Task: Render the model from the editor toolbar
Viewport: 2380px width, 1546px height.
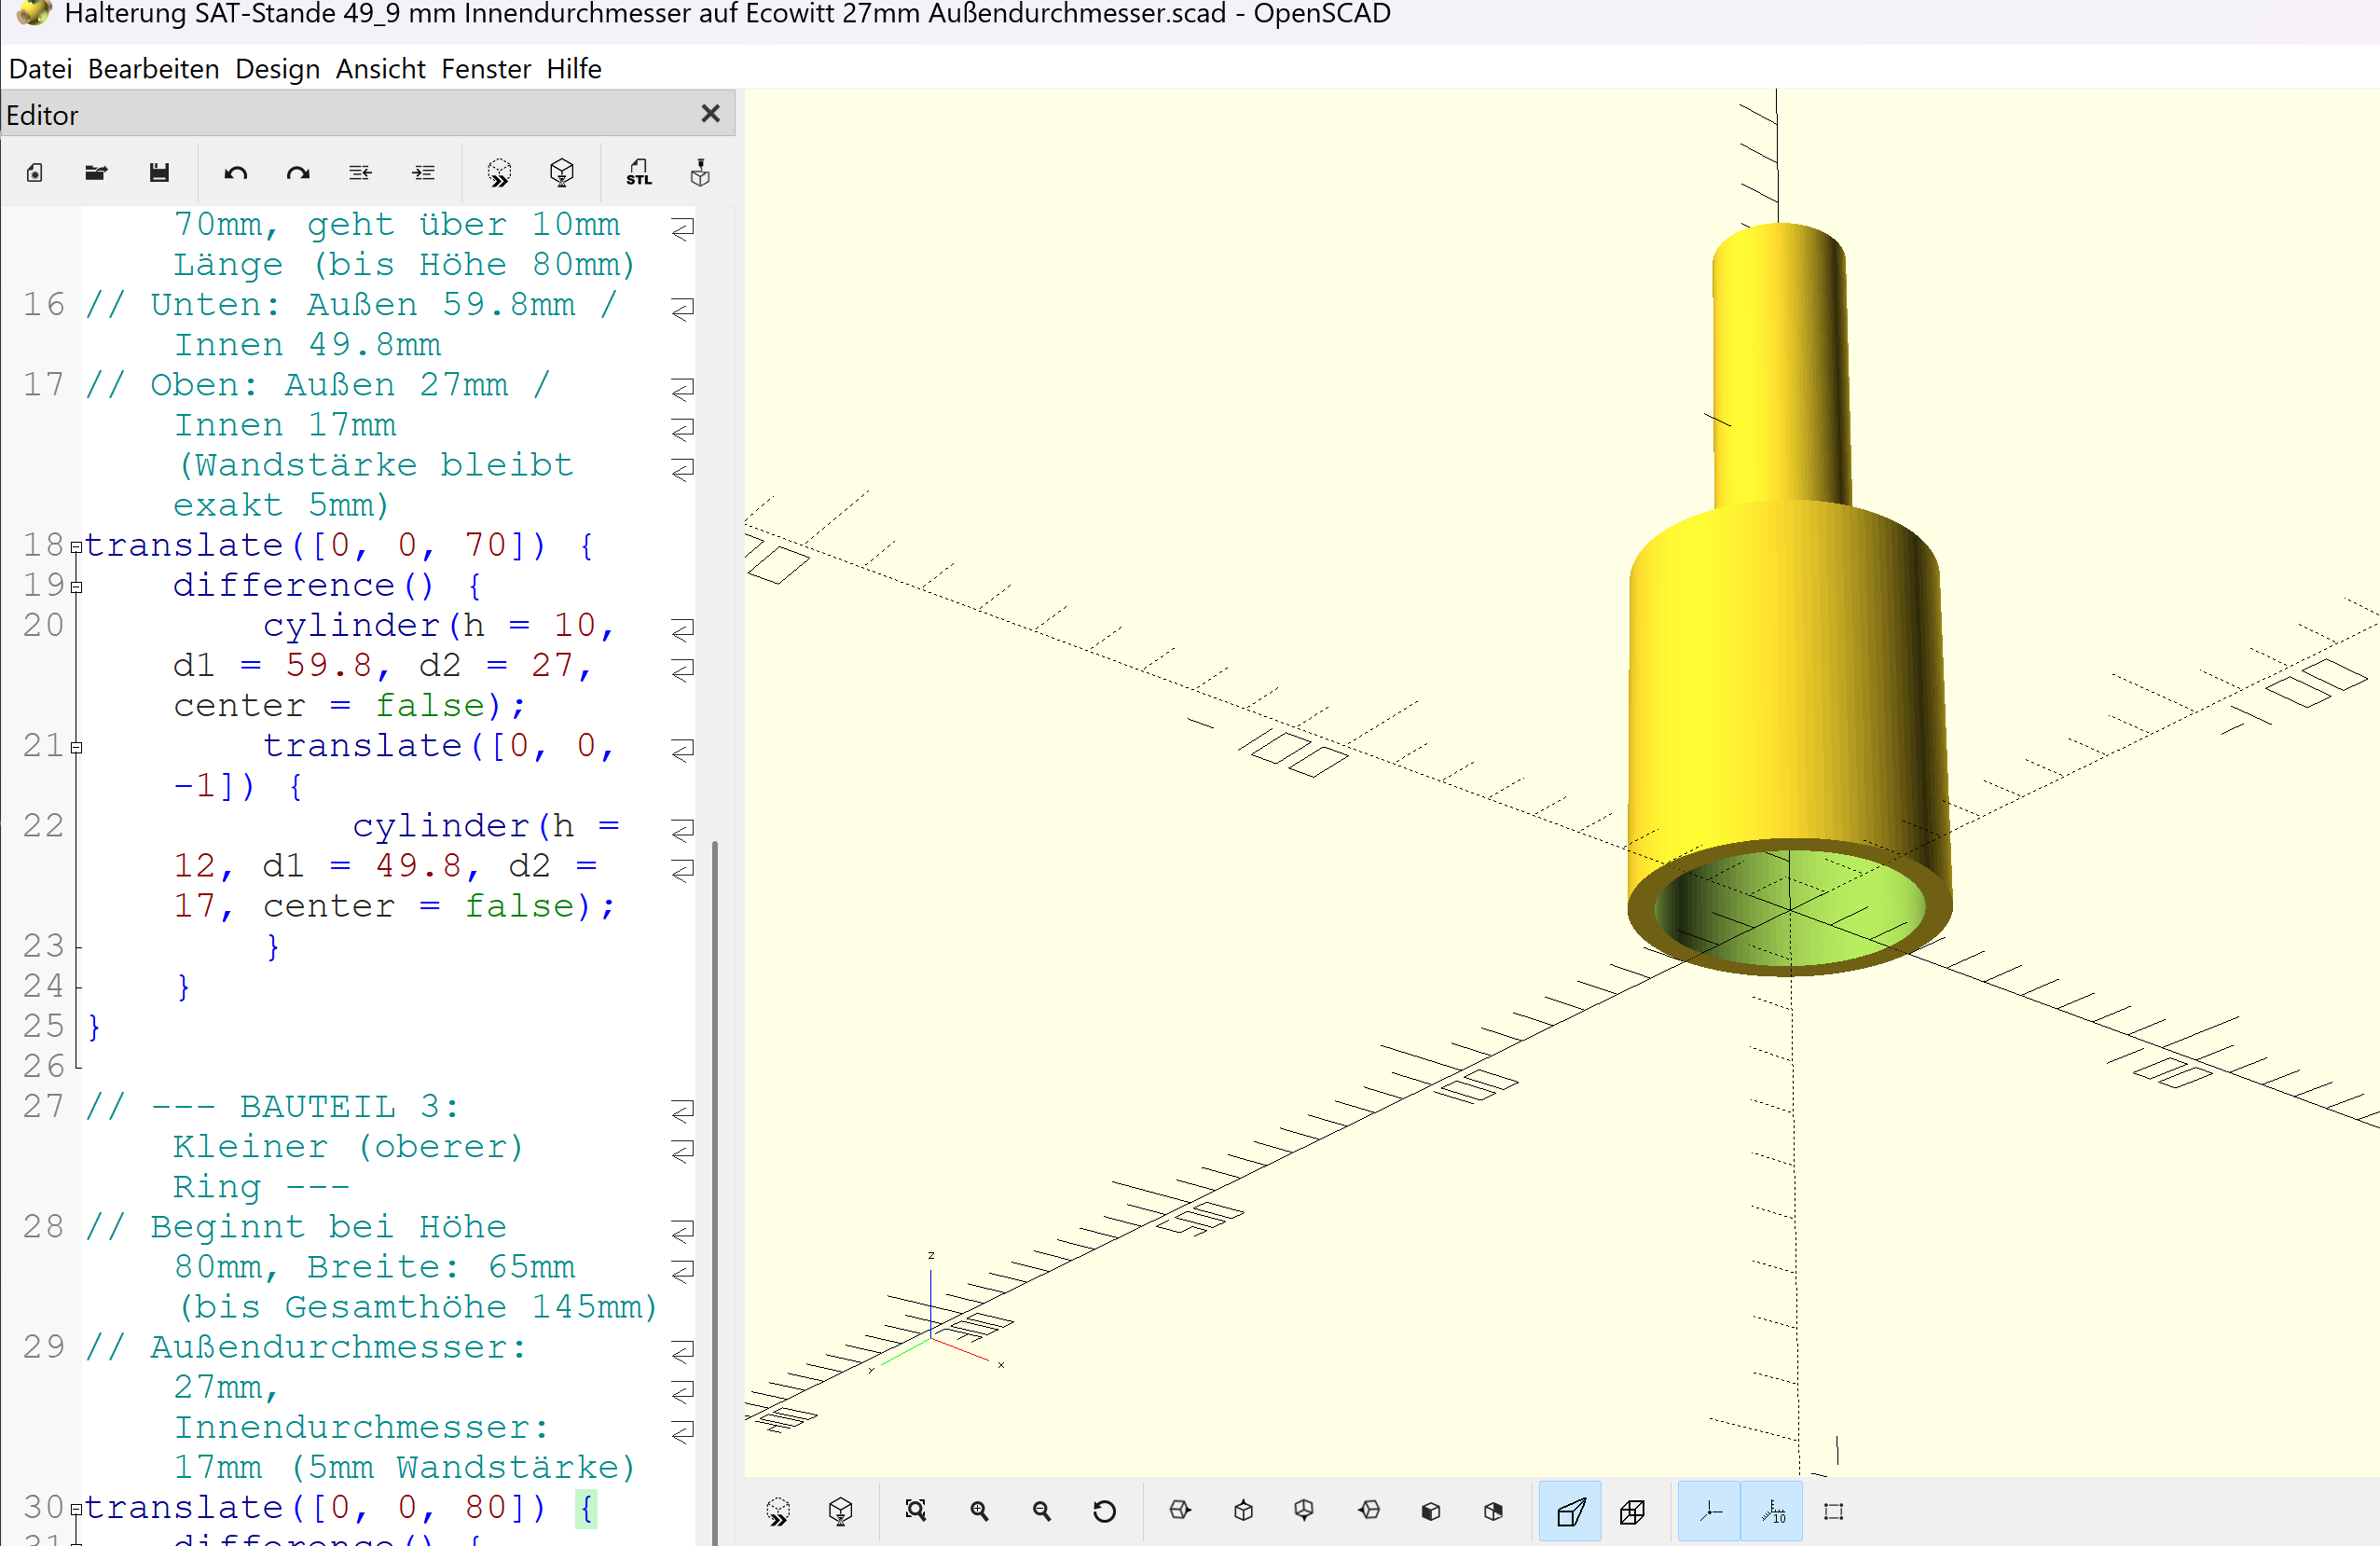Action: pyautogui.click(x=562, y=172)
